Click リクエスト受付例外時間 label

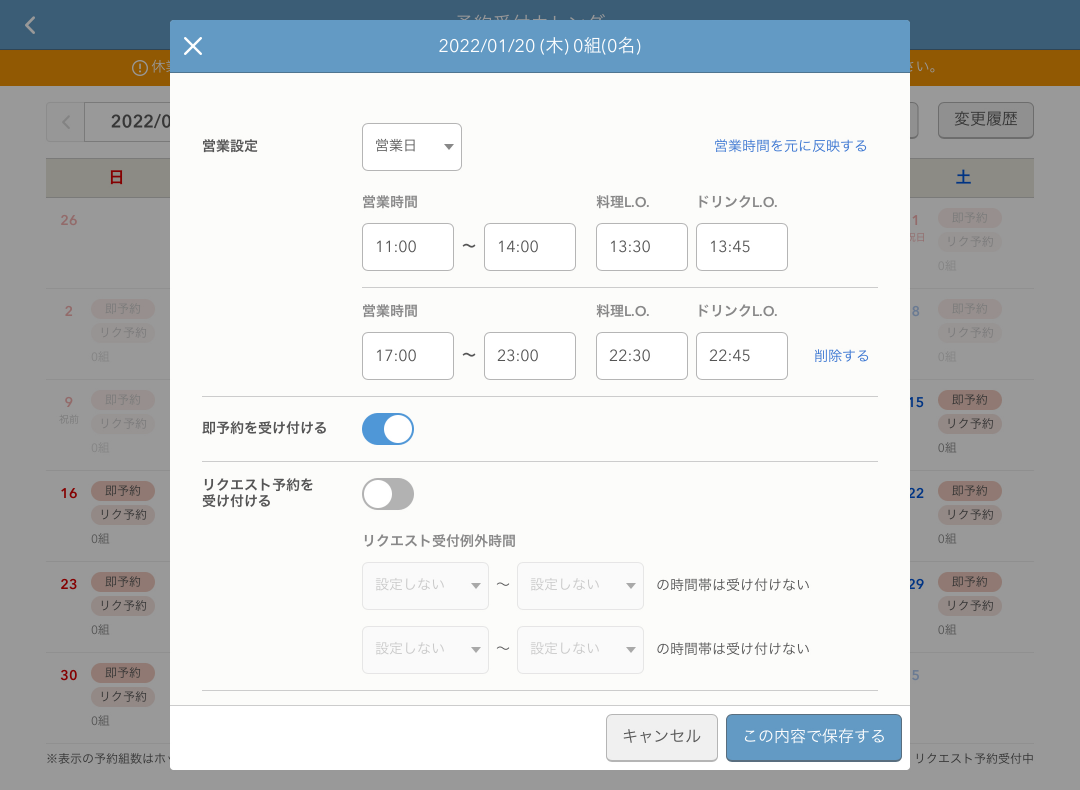[439, 541]
